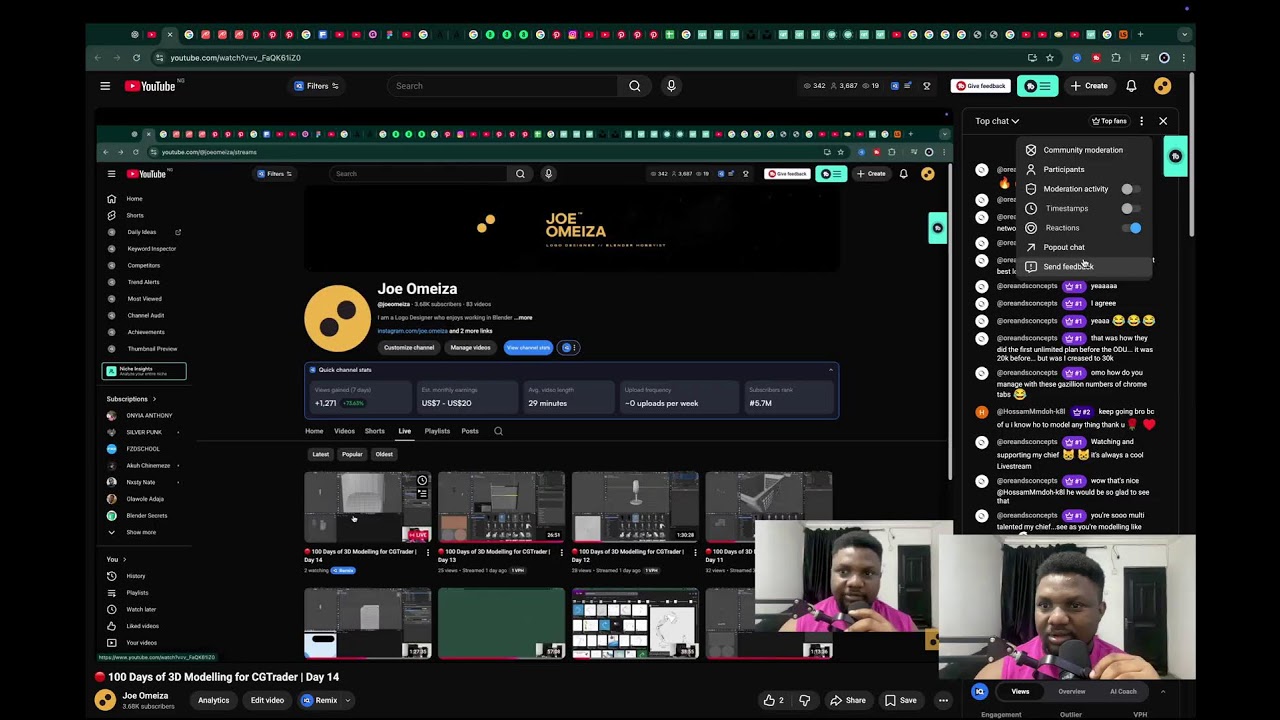This screenshot has width=1280, height=720.
Task: Click the IQ icon beside the Views tab
Action: click(980, 691)
